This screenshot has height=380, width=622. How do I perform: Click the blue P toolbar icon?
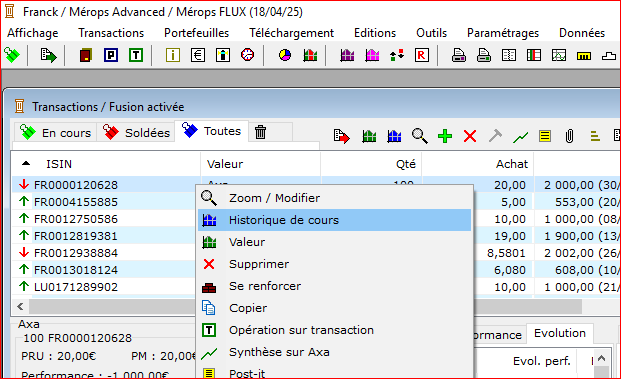[x=111, y=55]
